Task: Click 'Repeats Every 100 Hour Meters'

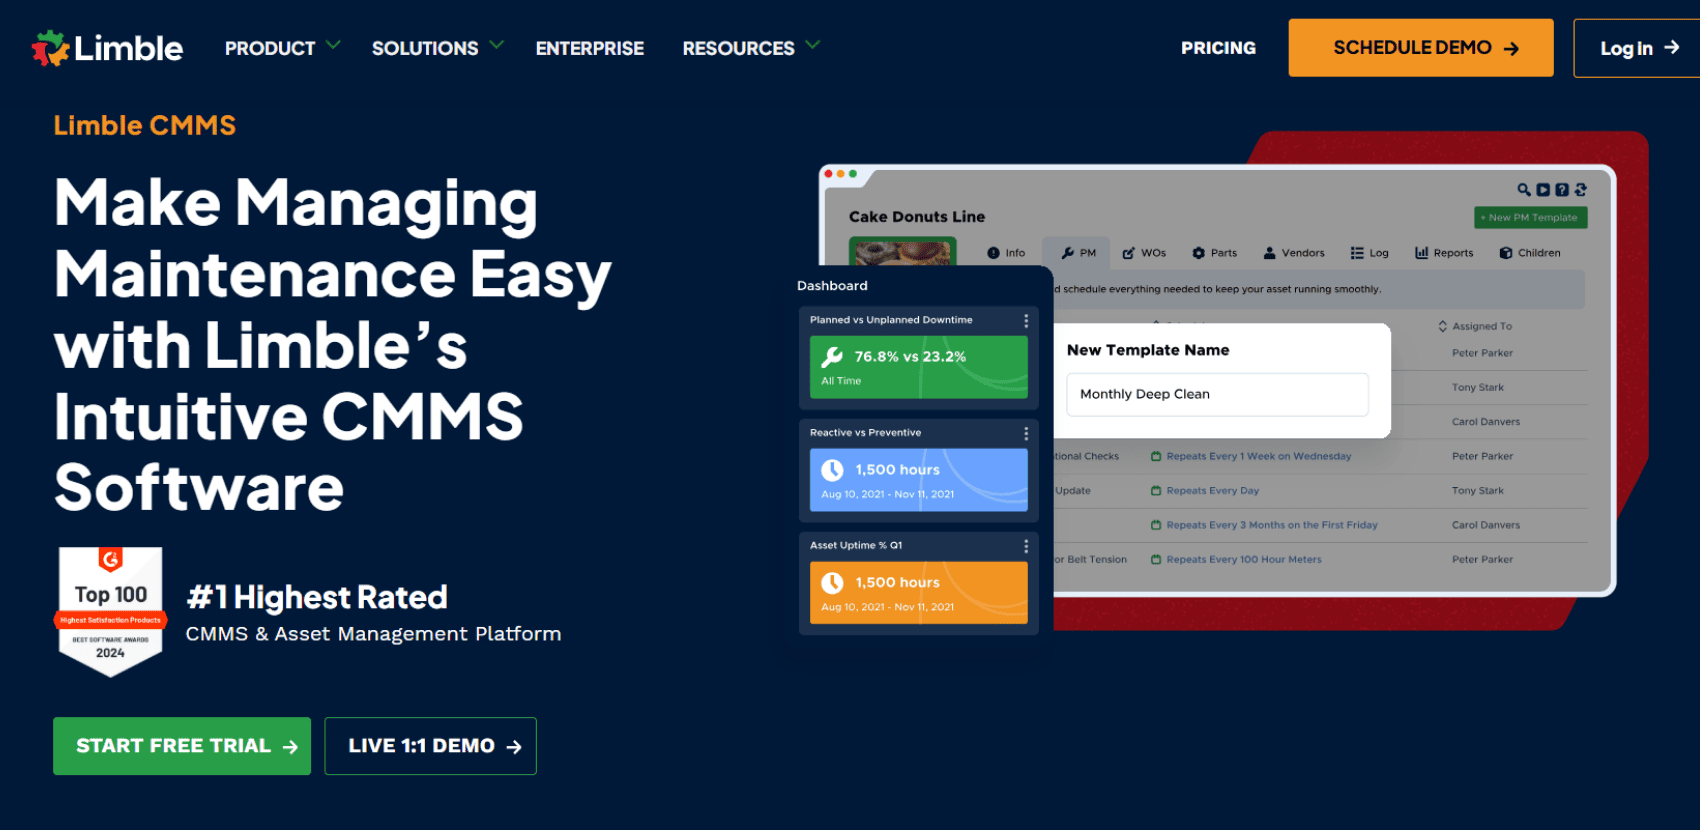Action: (x=1244, y=560)
